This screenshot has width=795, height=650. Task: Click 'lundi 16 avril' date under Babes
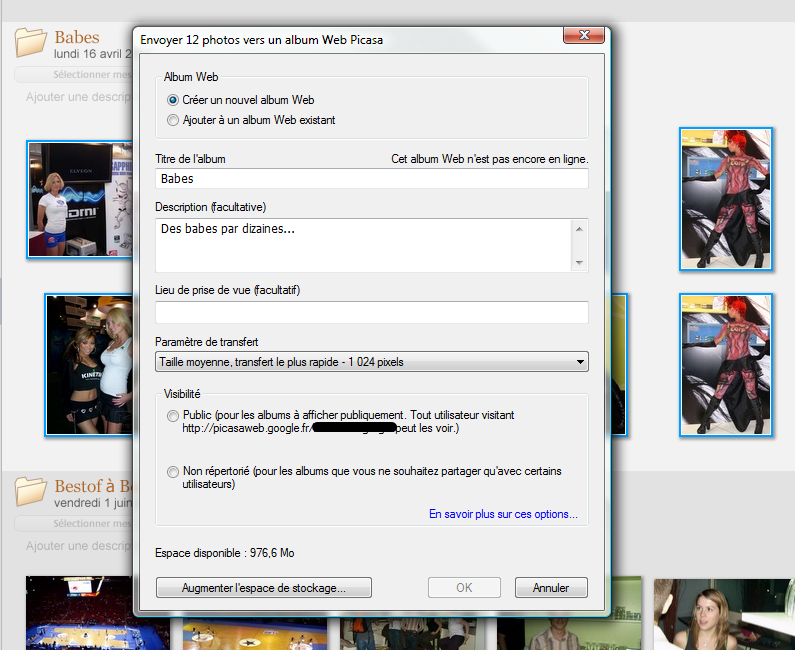[93, 54]
